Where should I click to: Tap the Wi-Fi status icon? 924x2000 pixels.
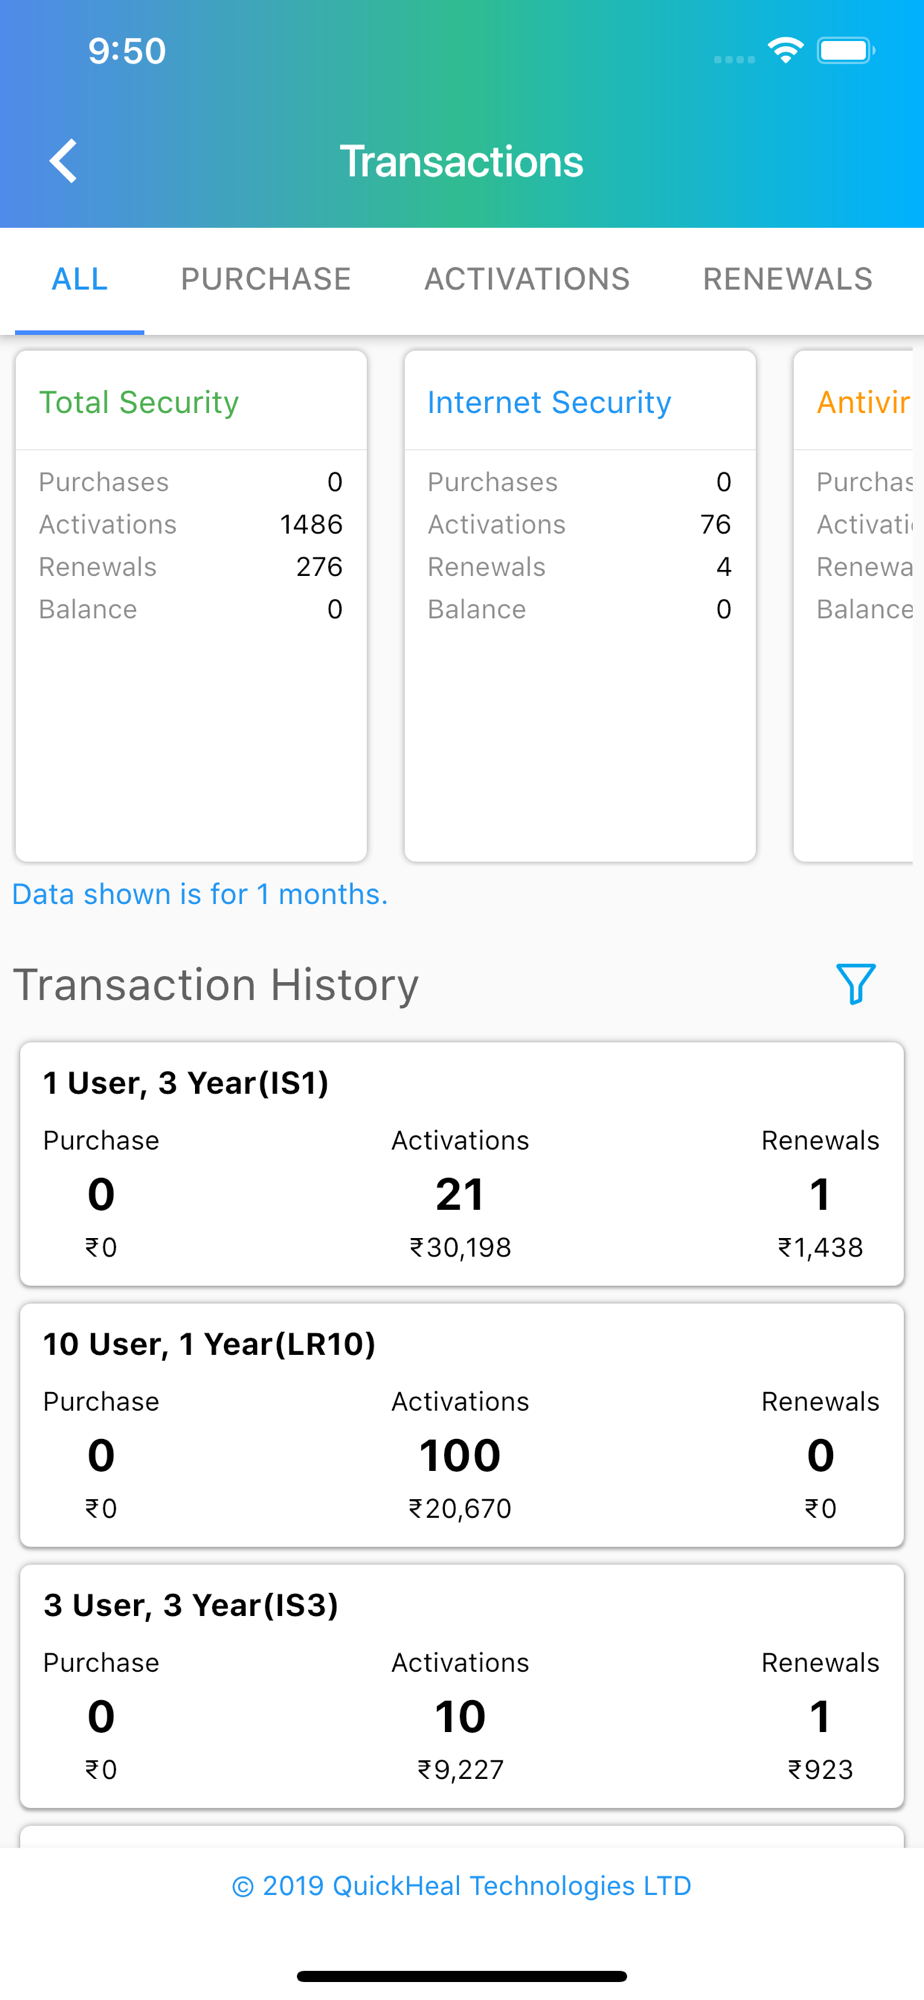786,50
